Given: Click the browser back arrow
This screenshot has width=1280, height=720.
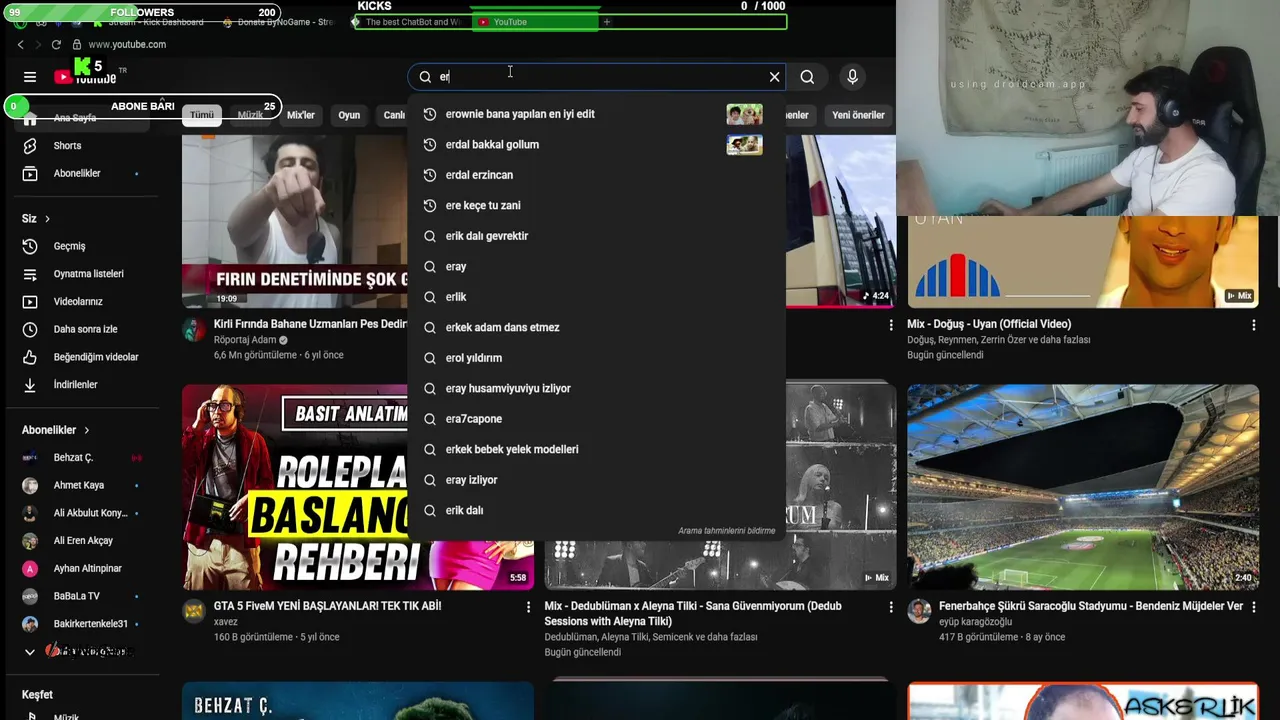Looking at the screenshot, I should click(x=20, y=45).
